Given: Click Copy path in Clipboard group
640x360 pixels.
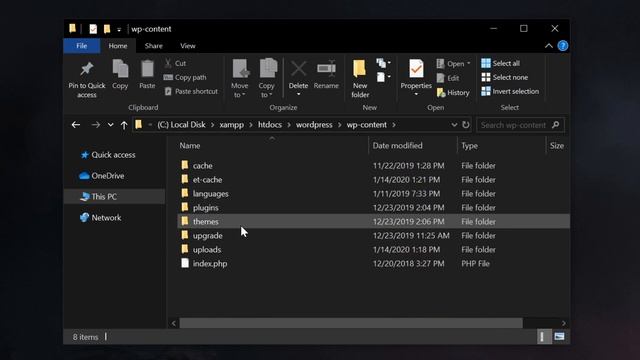Looking at the screenshot, I should coord(185,77).
